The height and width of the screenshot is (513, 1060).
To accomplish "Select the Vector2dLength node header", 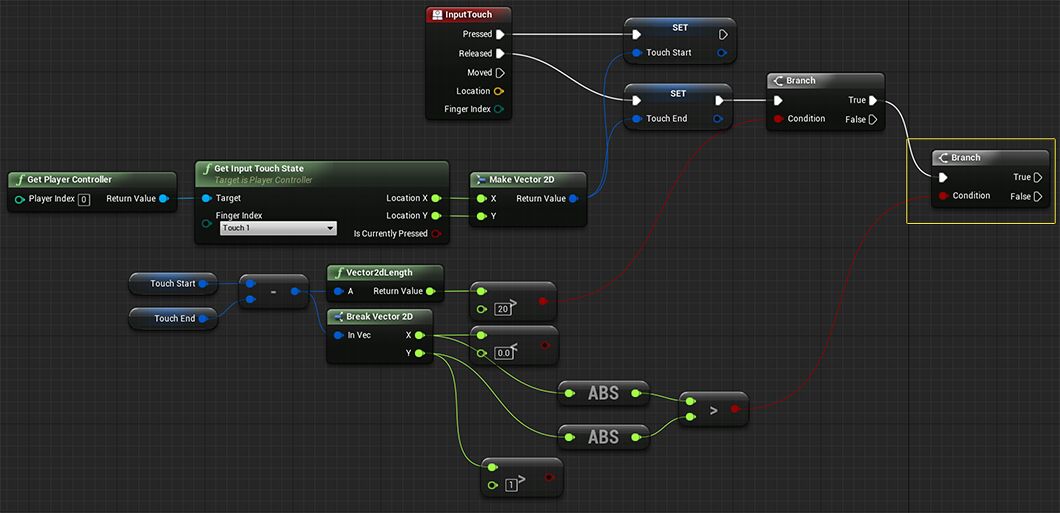I will tap(378, 272).
